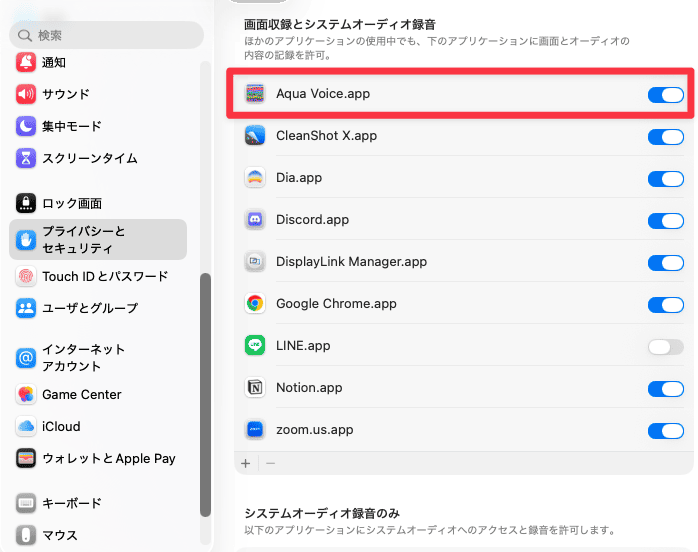Image resolution: width=698 pixels, height=552 pixels.
Task: Click the 通知 bell icon in sidebar
Action: click(x=26, y=62)
